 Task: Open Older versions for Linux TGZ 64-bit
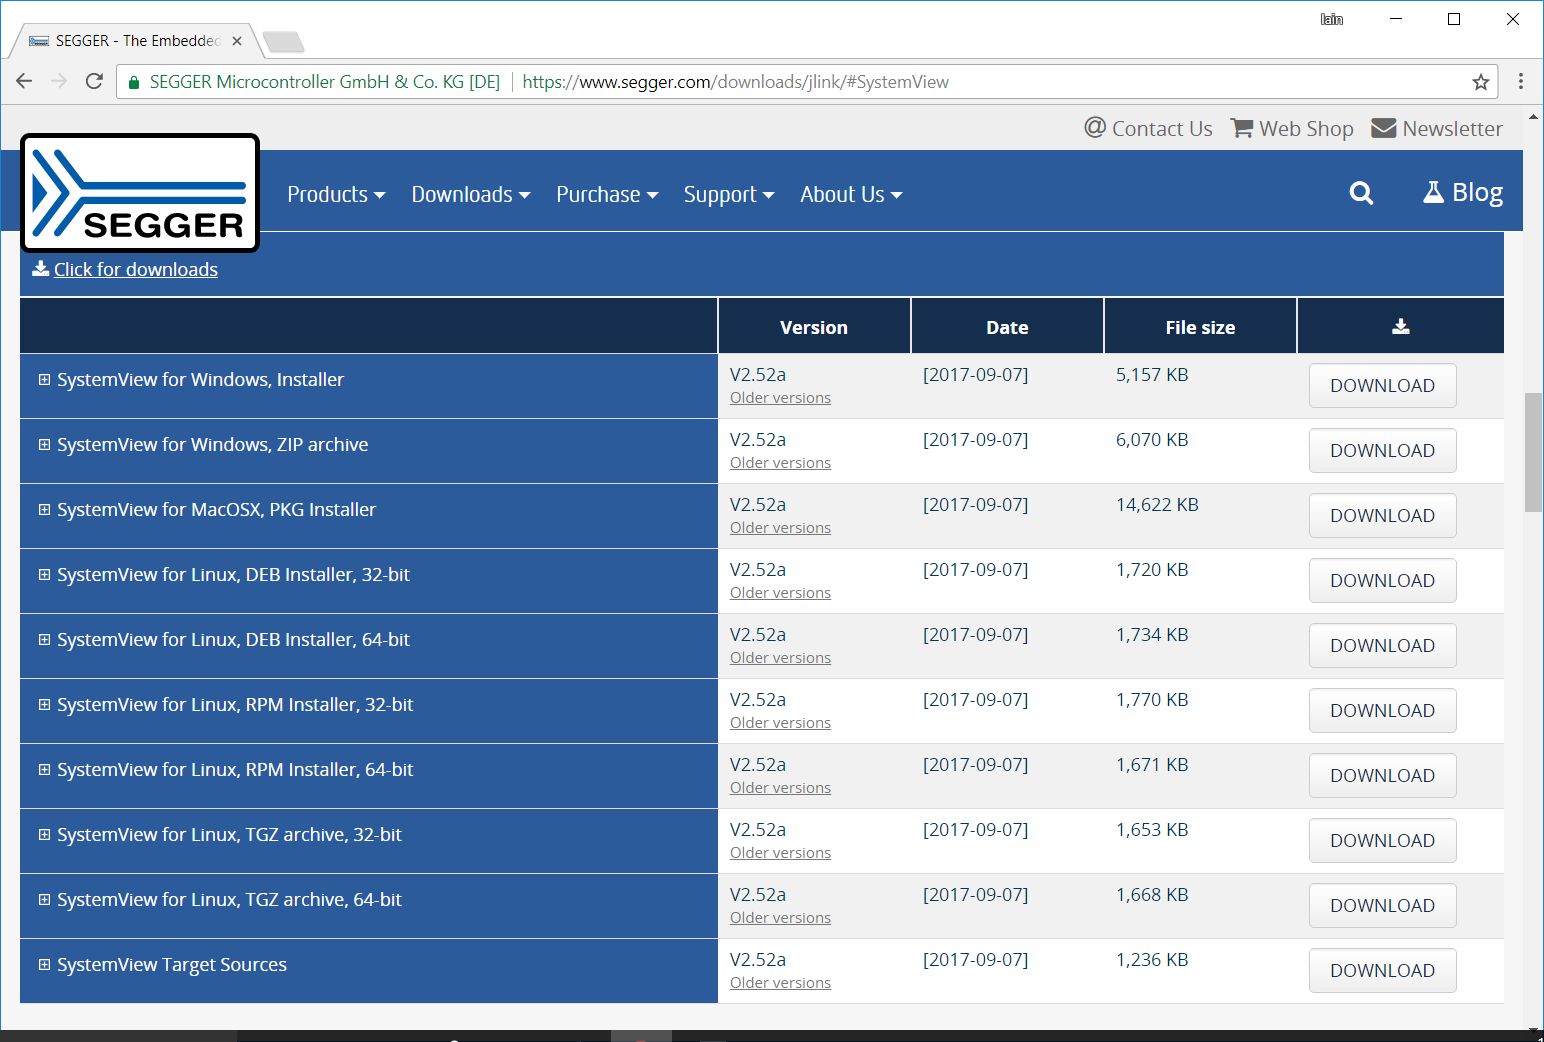(x=780, y=918)
